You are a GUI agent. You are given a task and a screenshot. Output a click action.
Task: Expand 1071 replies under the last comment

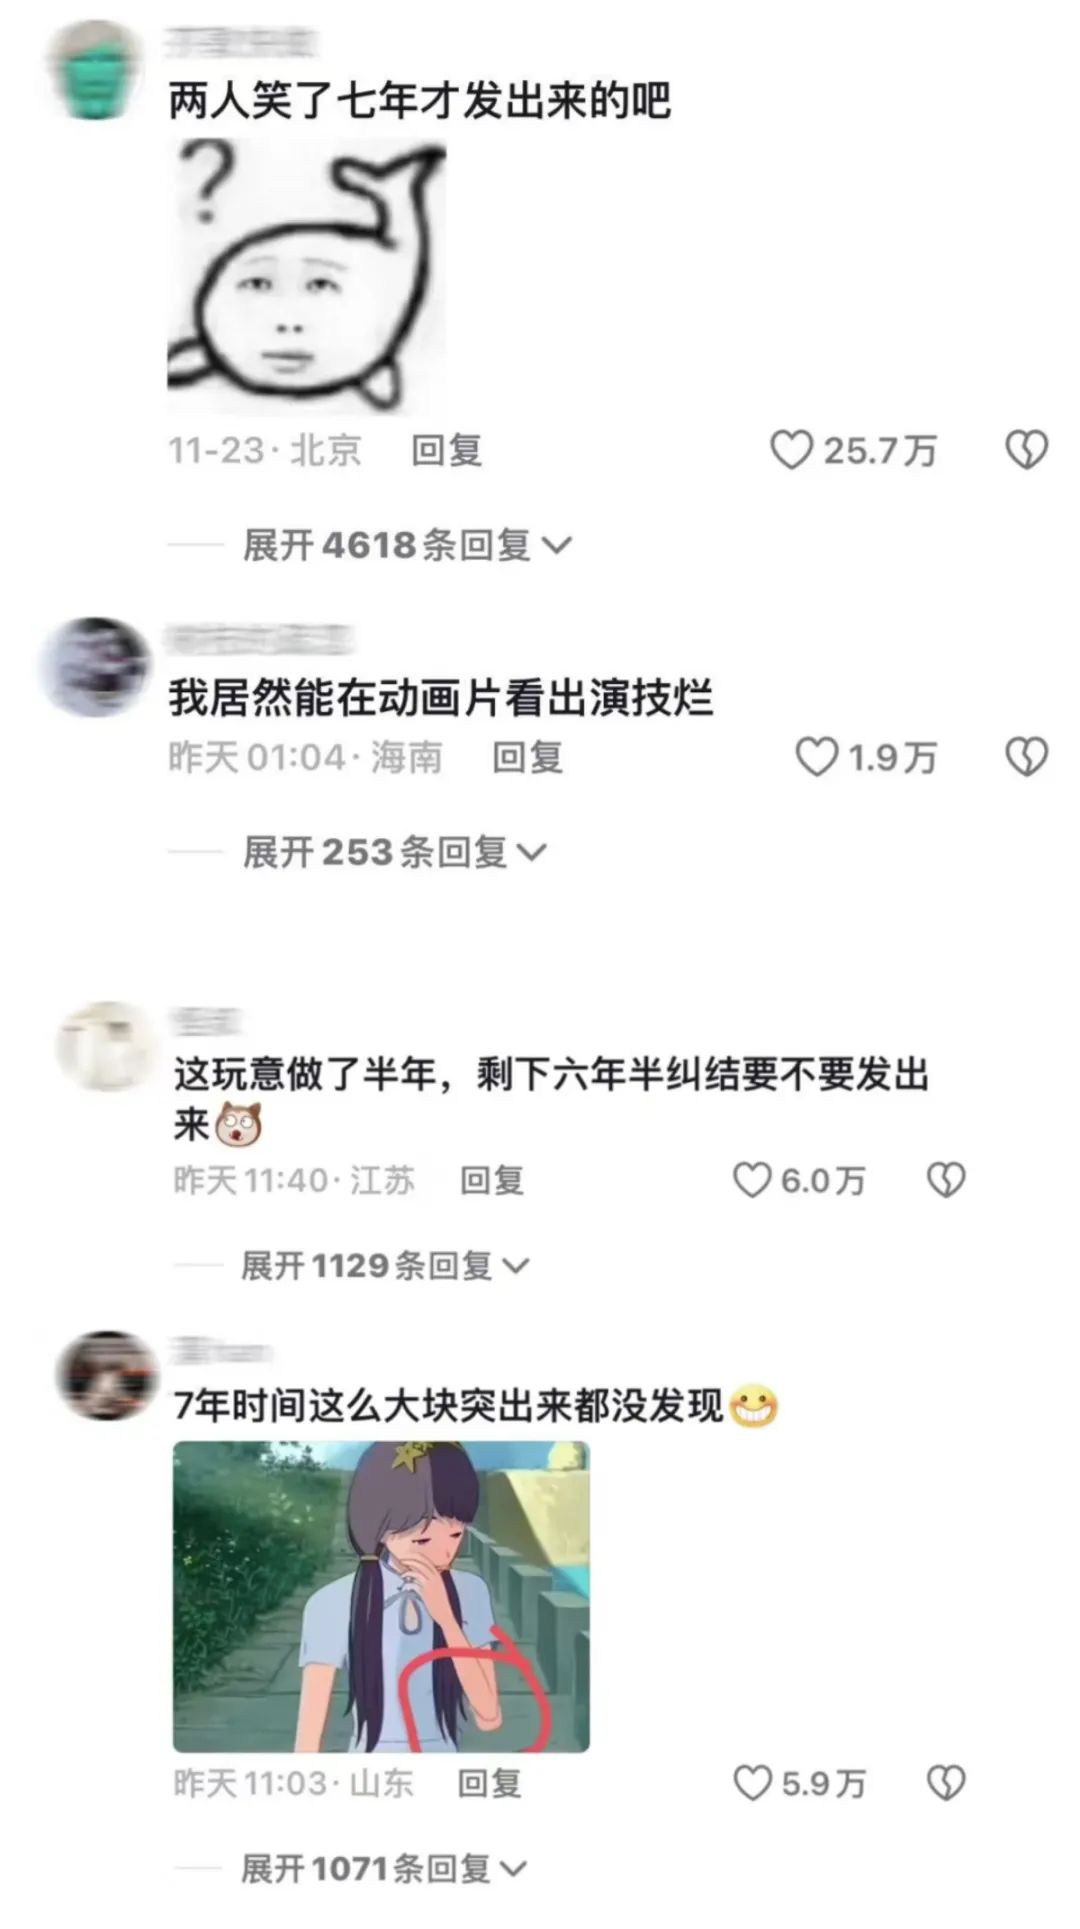(384, 1868)
